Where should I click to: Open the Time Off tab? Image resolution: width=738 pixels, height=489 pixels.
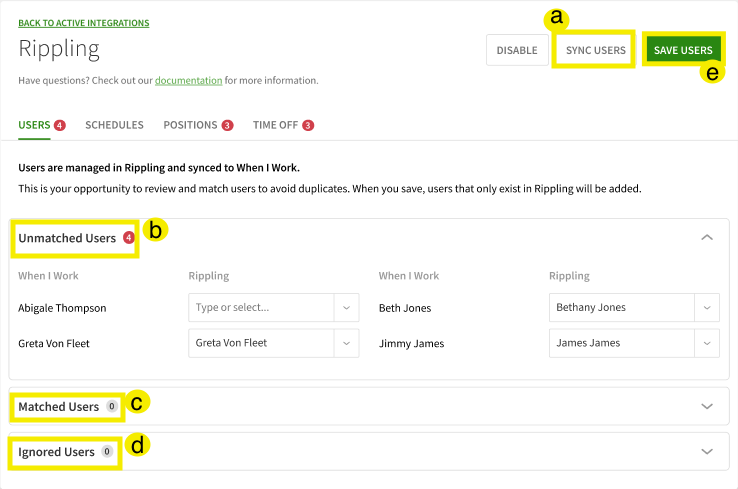pyautogui.click(x=274, y=125)
